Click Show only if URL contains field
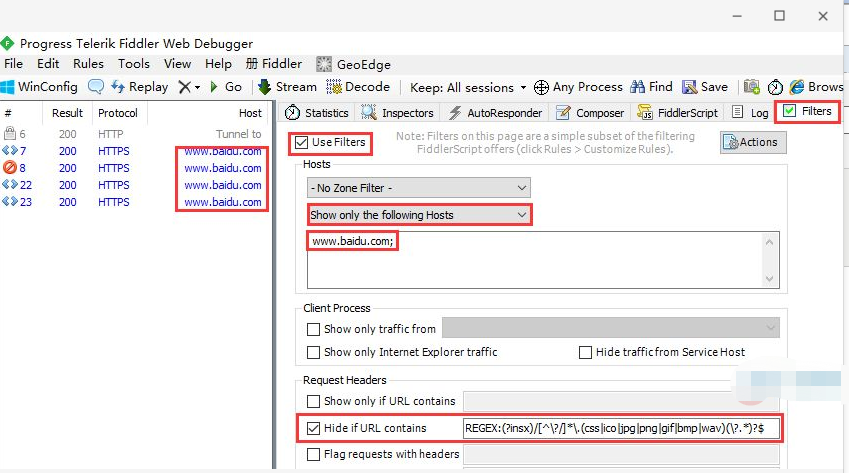Viewport: 849px width, 473px height. 621,402
